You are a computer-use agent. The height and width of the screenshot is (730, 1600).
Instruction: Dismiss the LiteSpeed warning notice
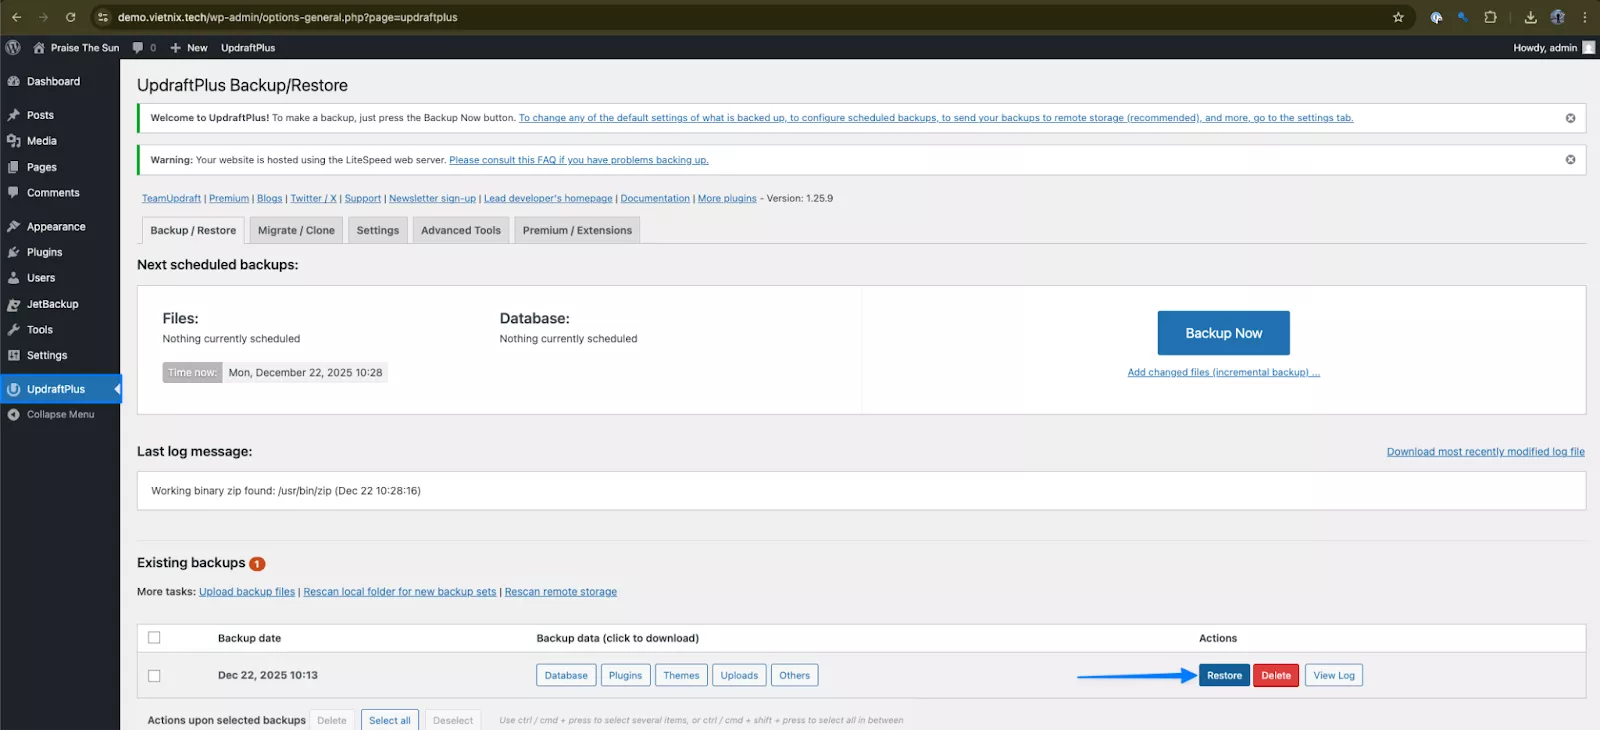1570,160
